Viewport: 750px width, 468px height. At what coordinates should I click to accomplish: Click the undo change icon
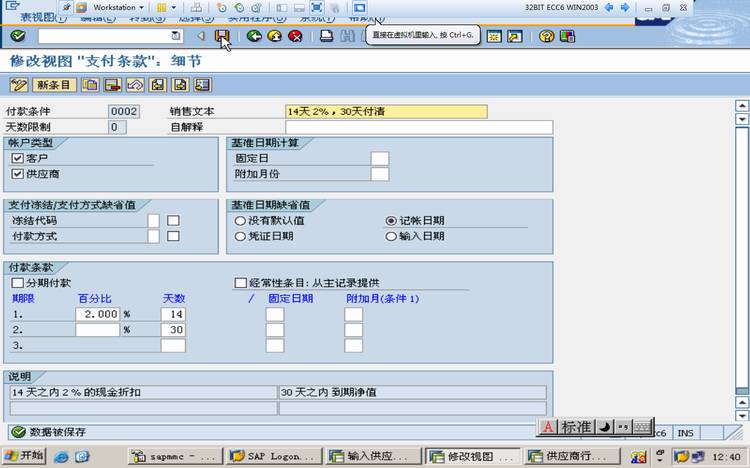pyautogui.click(x=135, y=85)
